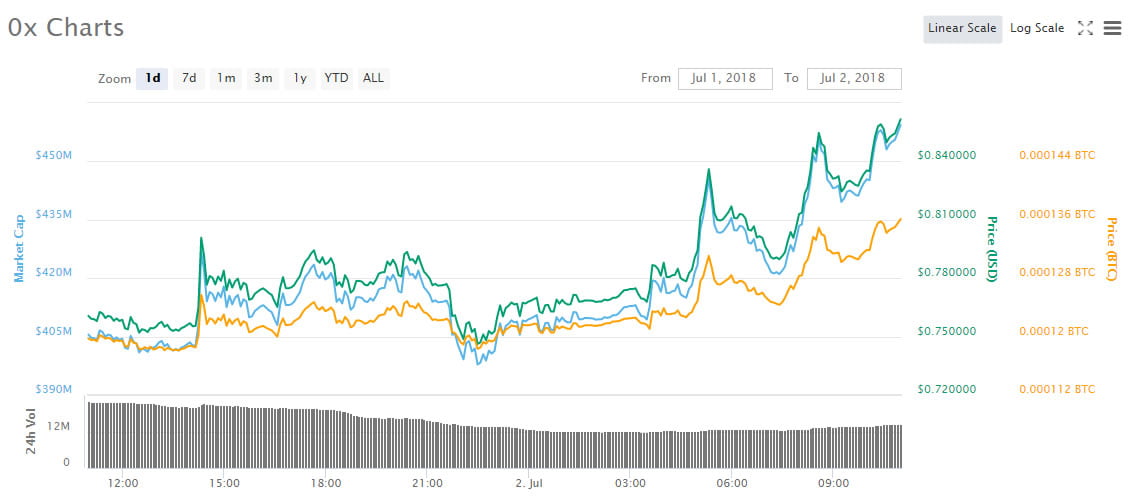The image size is (1133, 502).
Task: Set zoom to 3m
Action: click(x=263, y=78)
